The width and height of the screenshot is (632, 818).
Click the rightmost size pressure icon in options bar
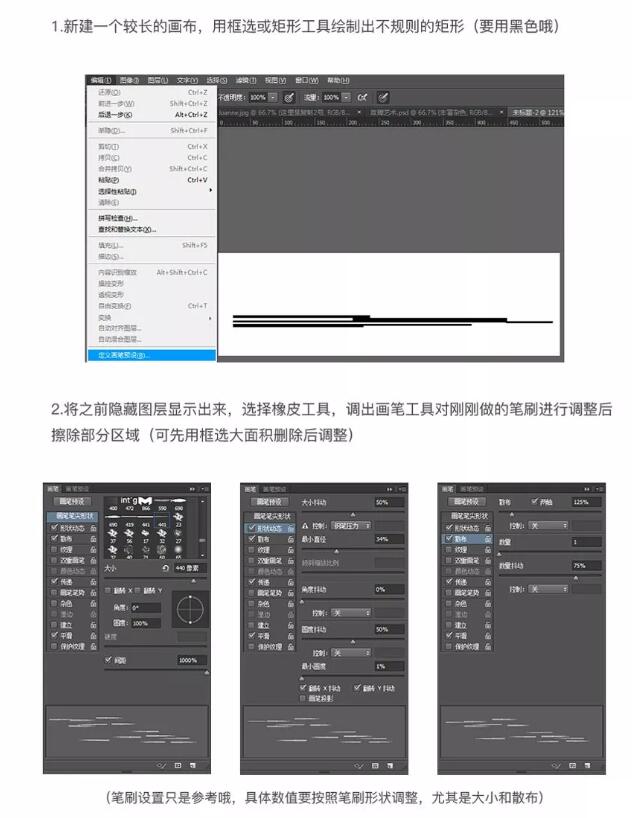(x=383, y=98)
